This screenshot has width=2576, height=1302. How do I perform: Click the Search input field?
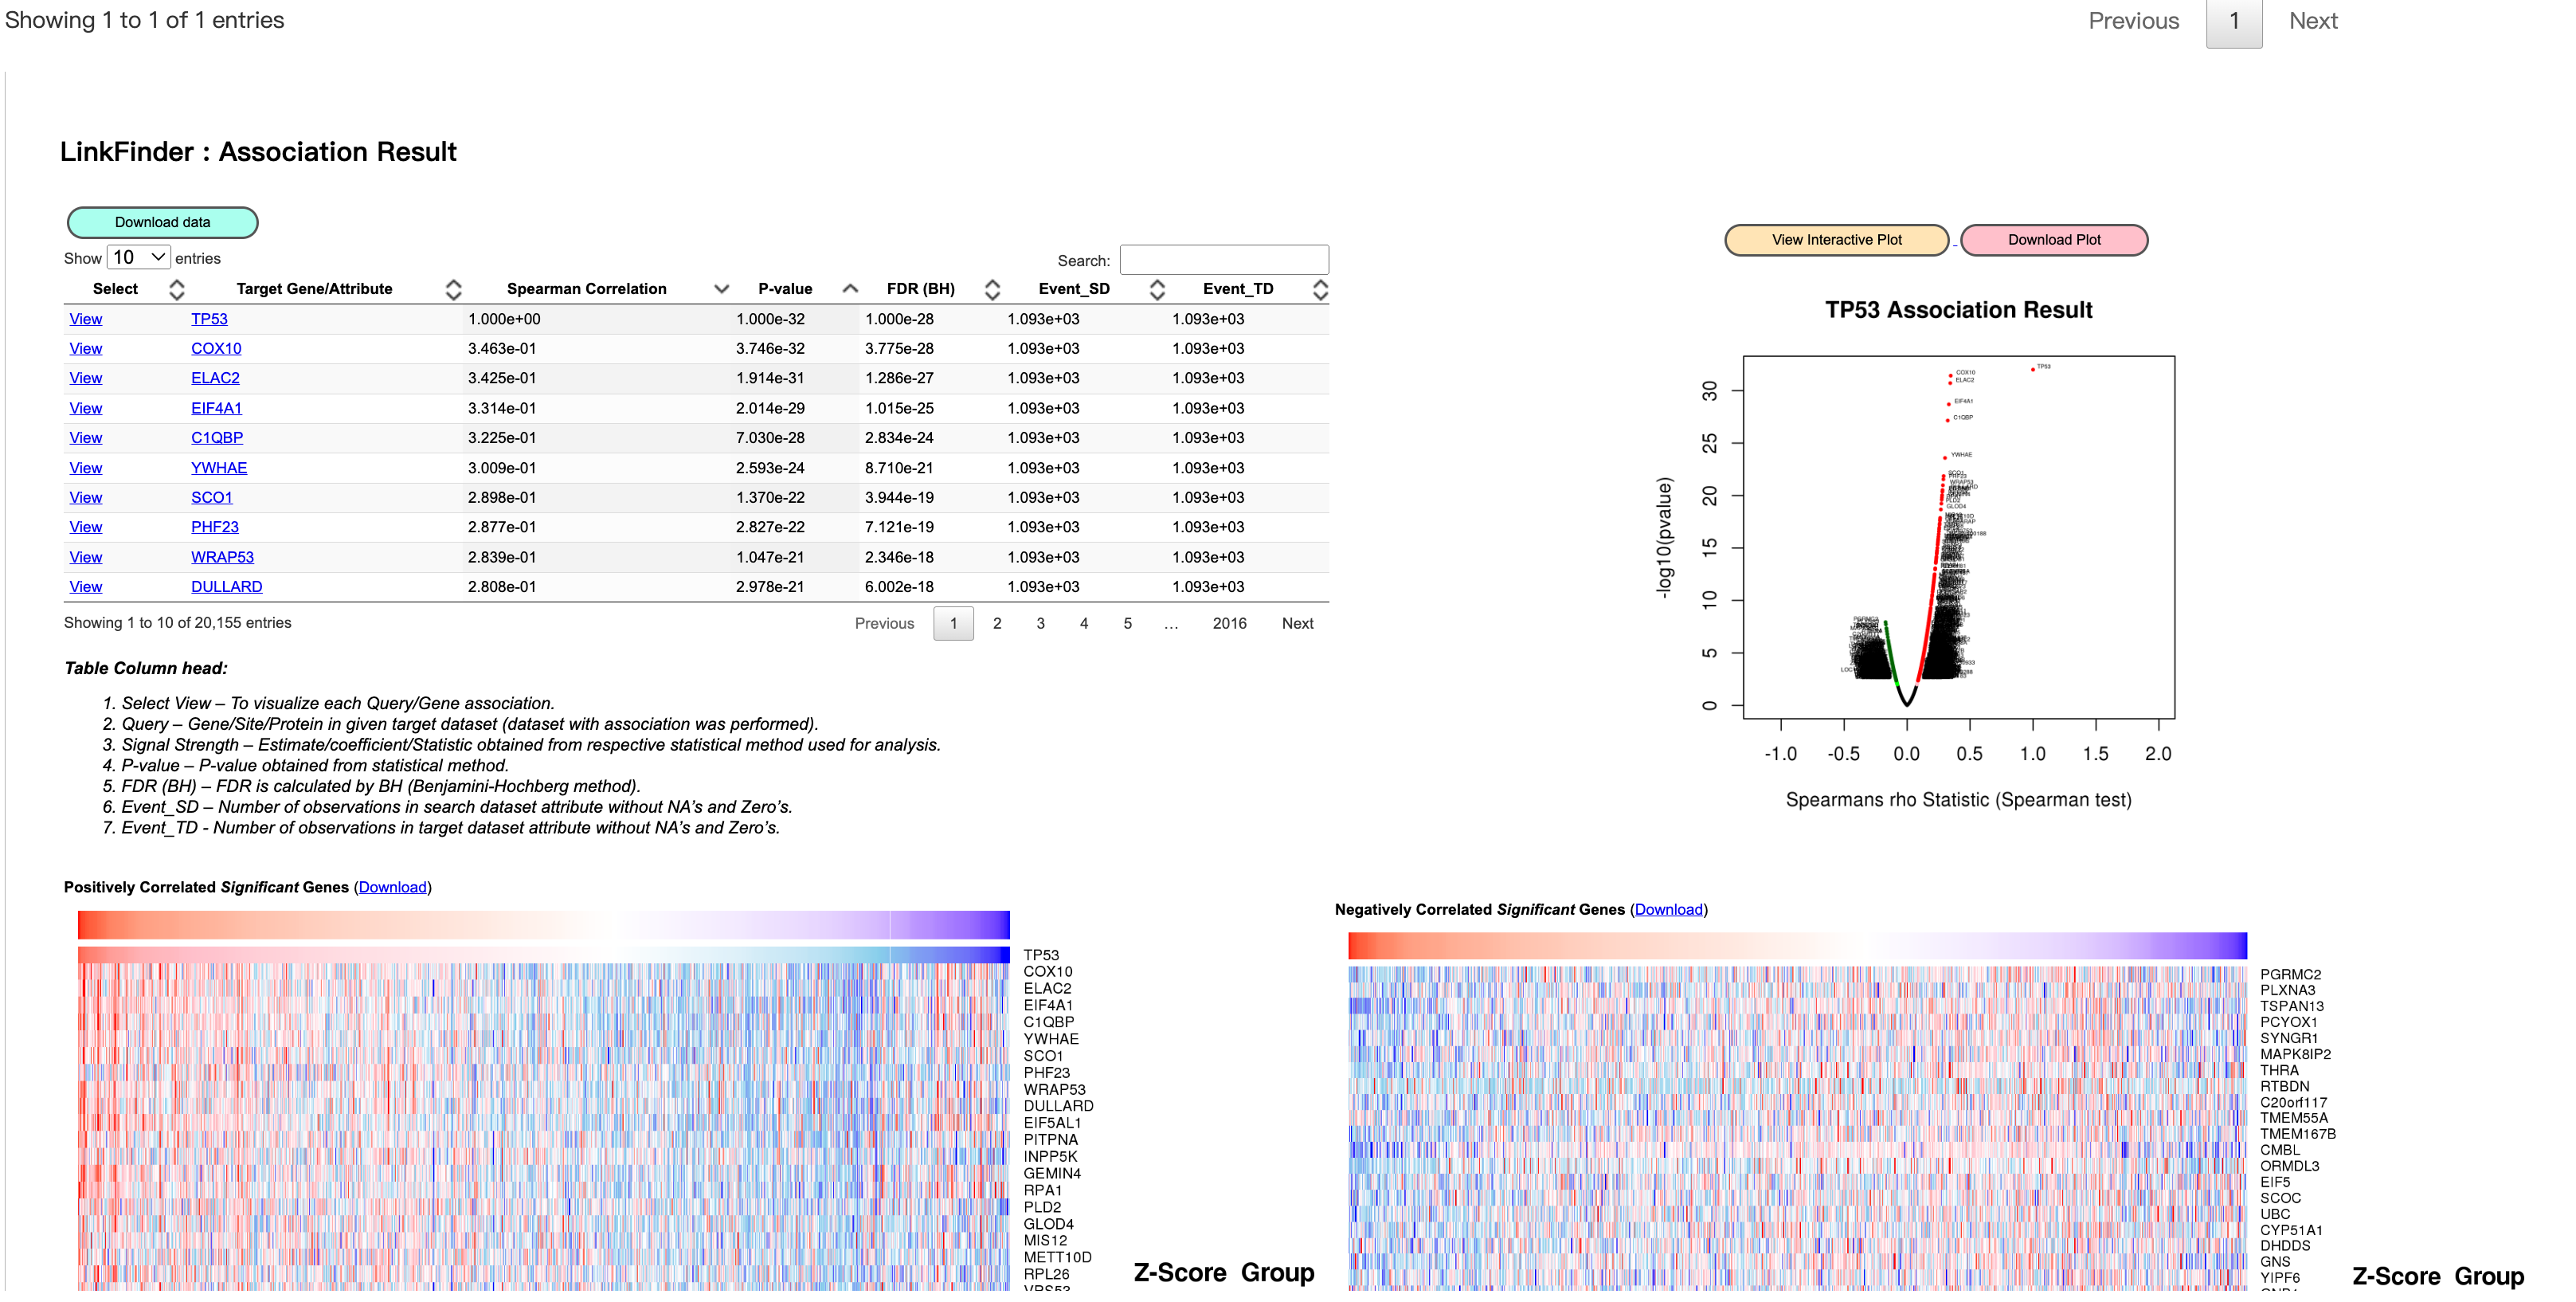point(1224,260)
